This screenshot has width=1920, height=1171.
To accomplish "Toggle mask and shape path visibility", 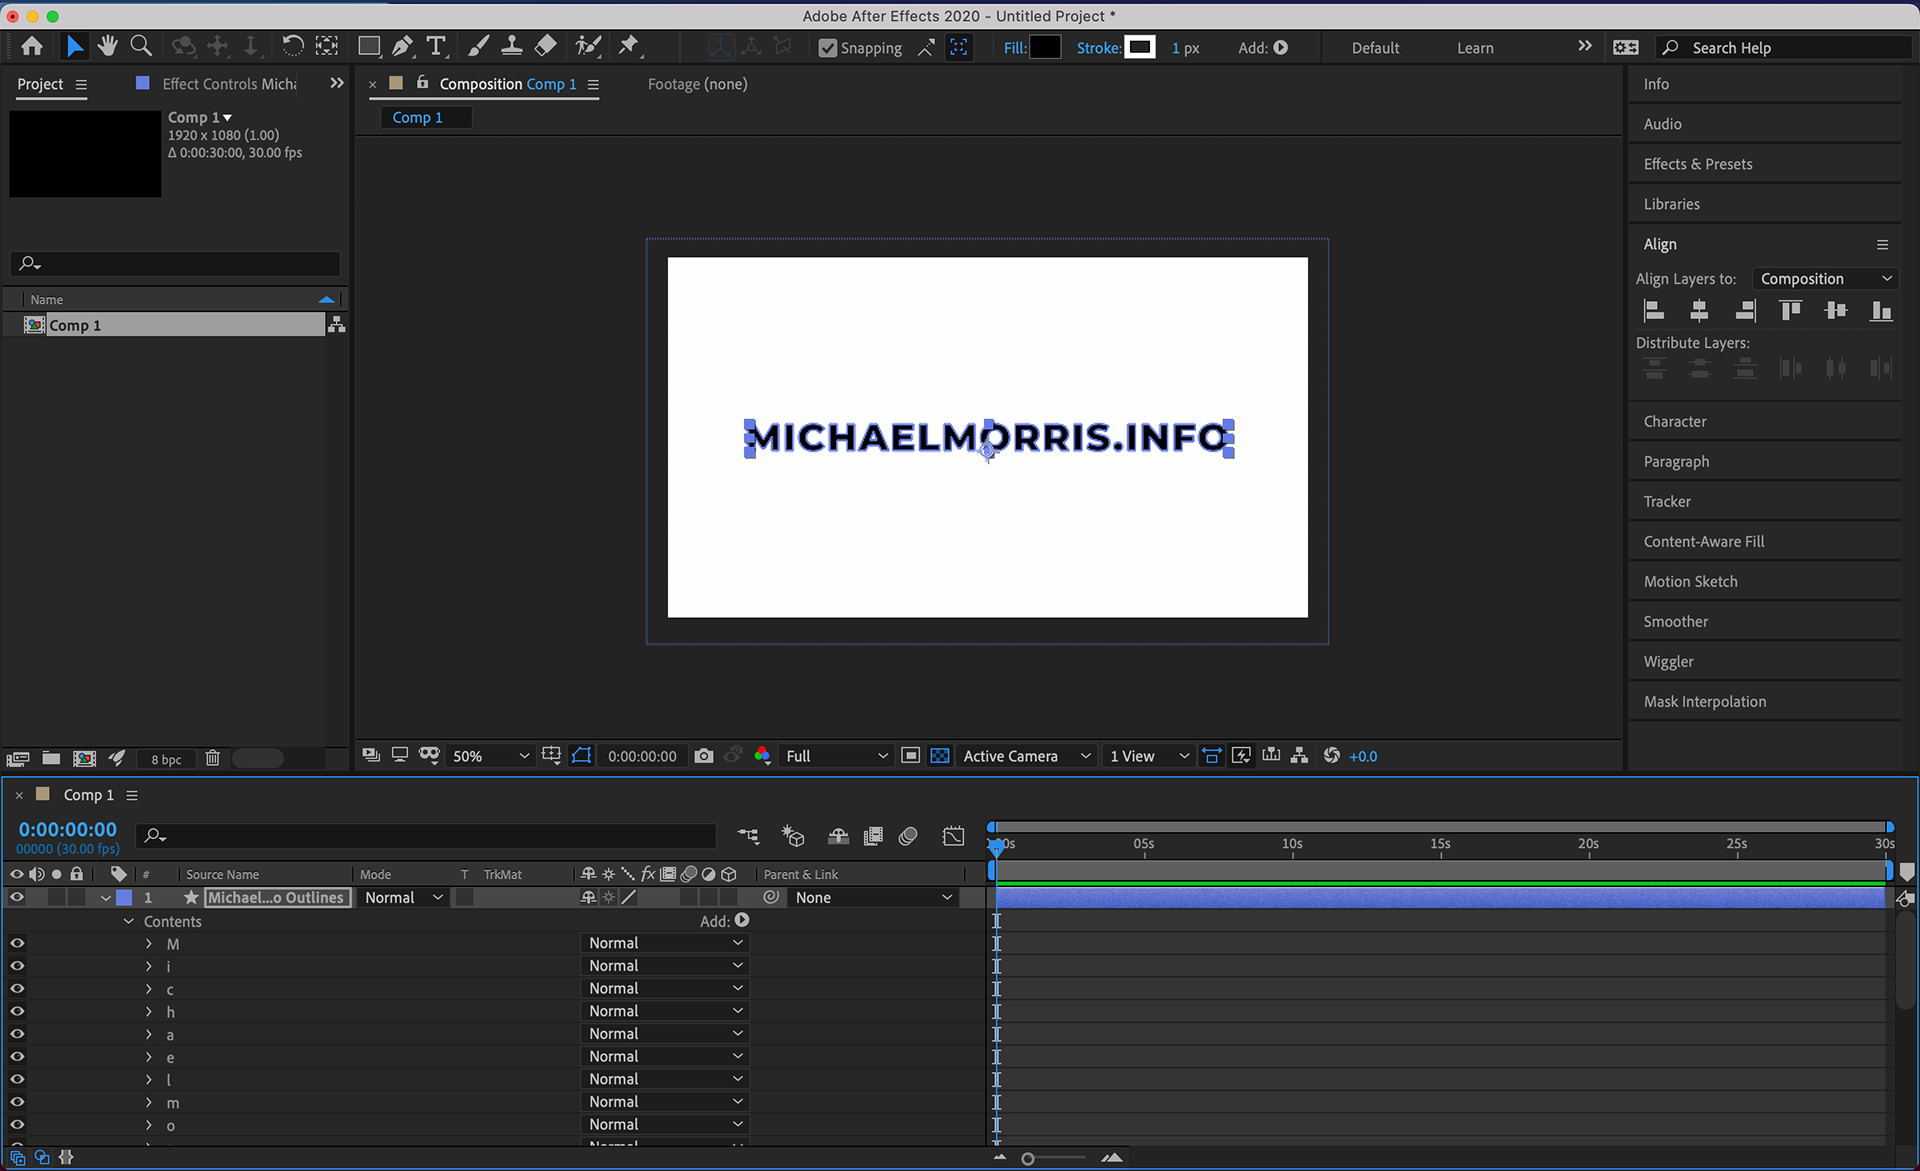I will (x=582, y=756).
